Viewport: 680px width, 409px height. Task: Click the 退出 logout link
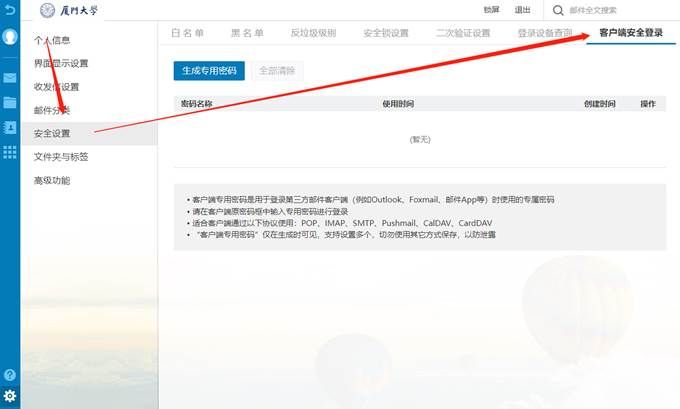[522, 10]
